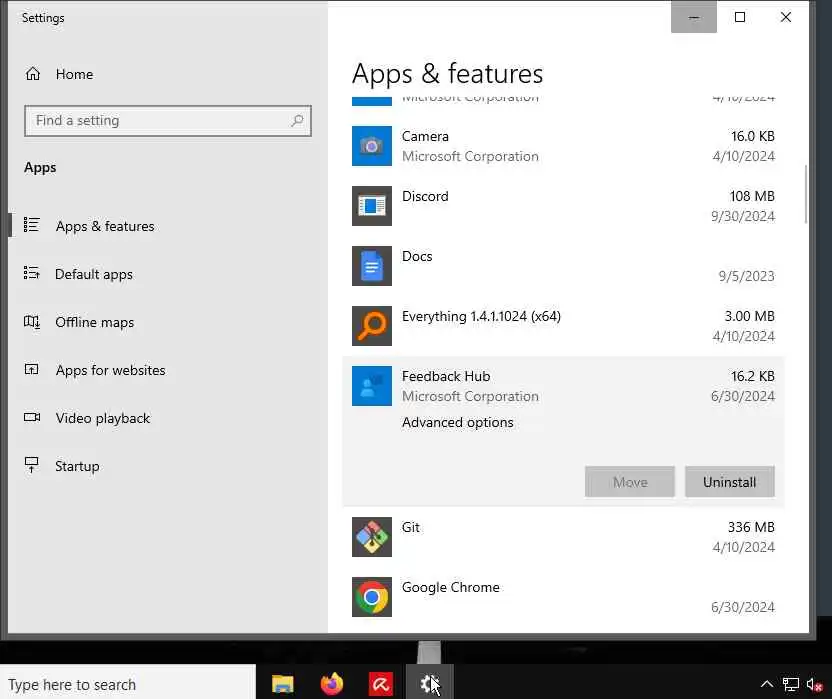
Task: Click Git's 336 MB size
Action: click(x=751, y=528)
